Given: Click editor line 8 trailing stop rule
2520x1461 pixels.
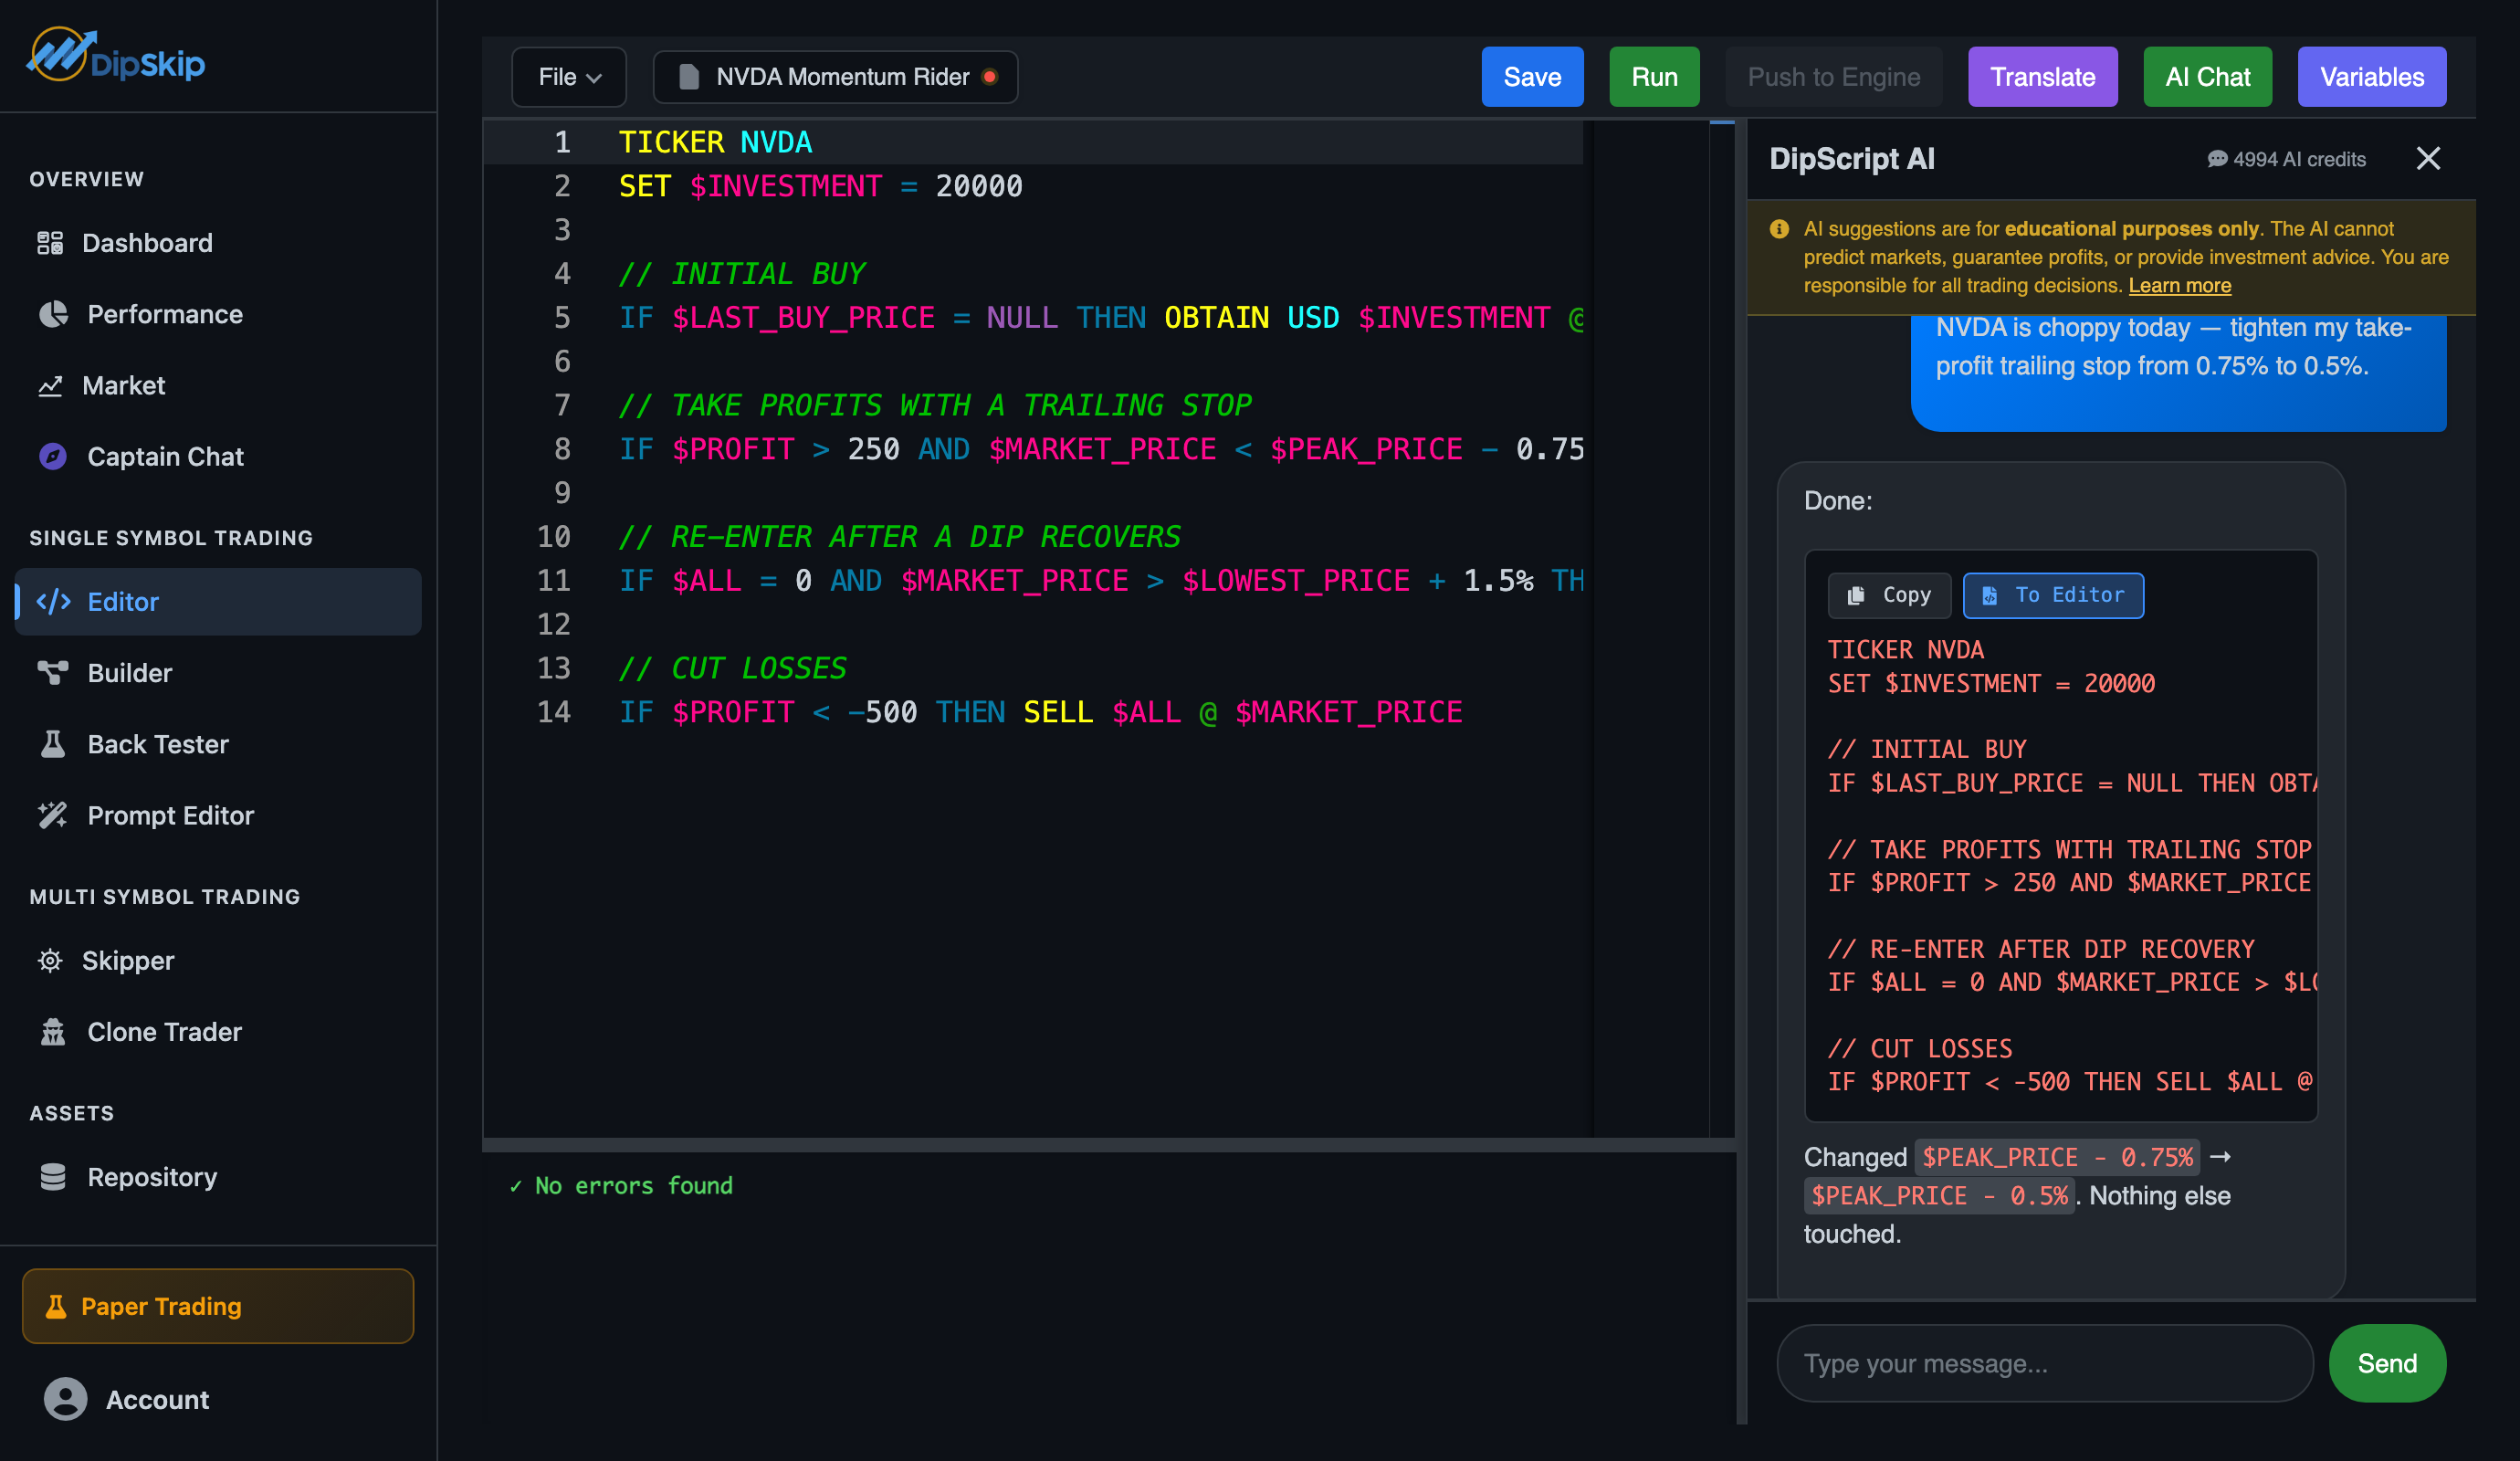Looking at the screenshot, I should (x=1101, y=449).
